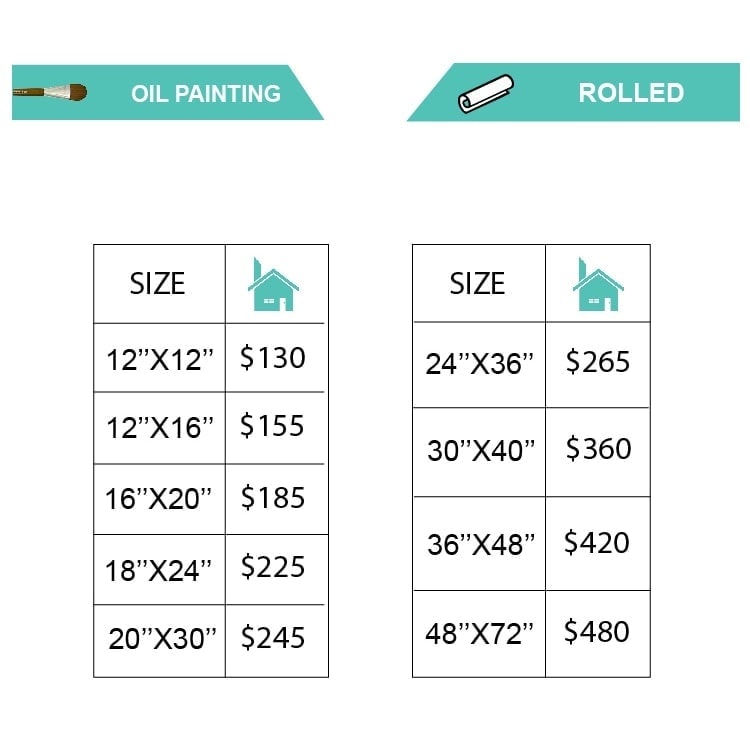Select the 18"X24" size option
This screenshot has height=750, width=750.
pyautogui.click(x=159, y=570)
